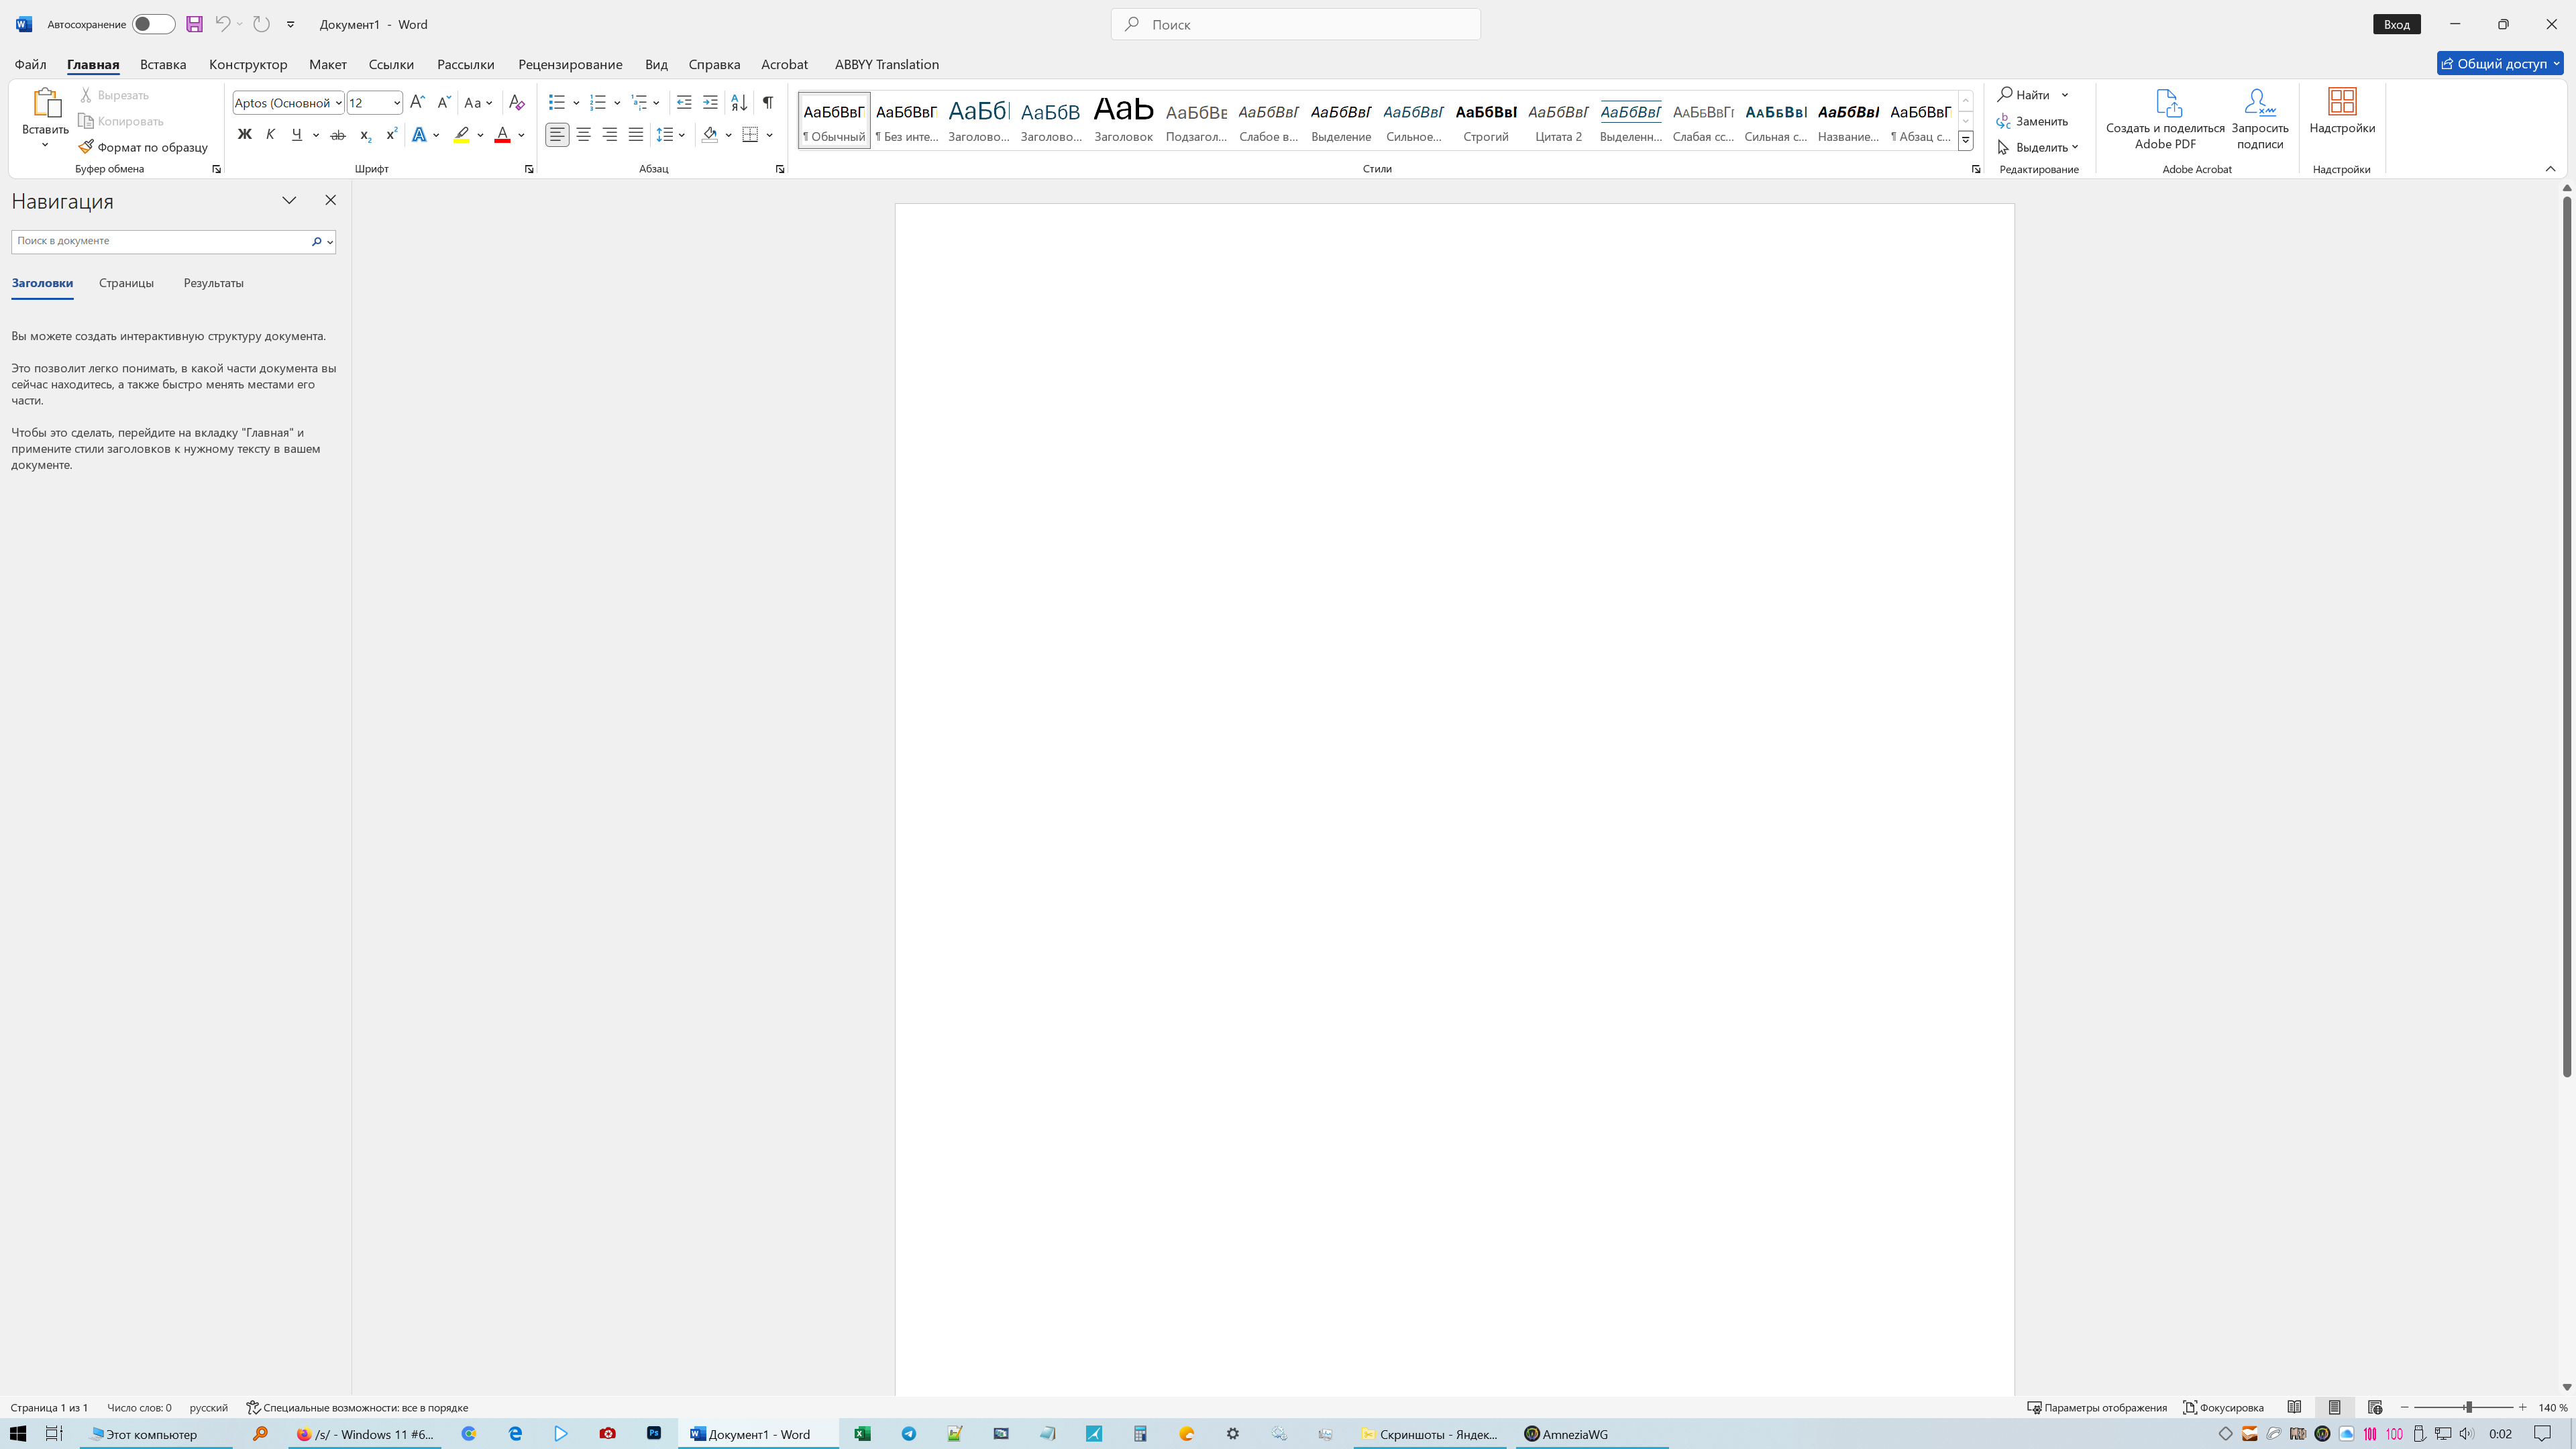Screen dimensions: 2576x1449
Task: Click the sort A-Z icon
Action: pos(739,102)
